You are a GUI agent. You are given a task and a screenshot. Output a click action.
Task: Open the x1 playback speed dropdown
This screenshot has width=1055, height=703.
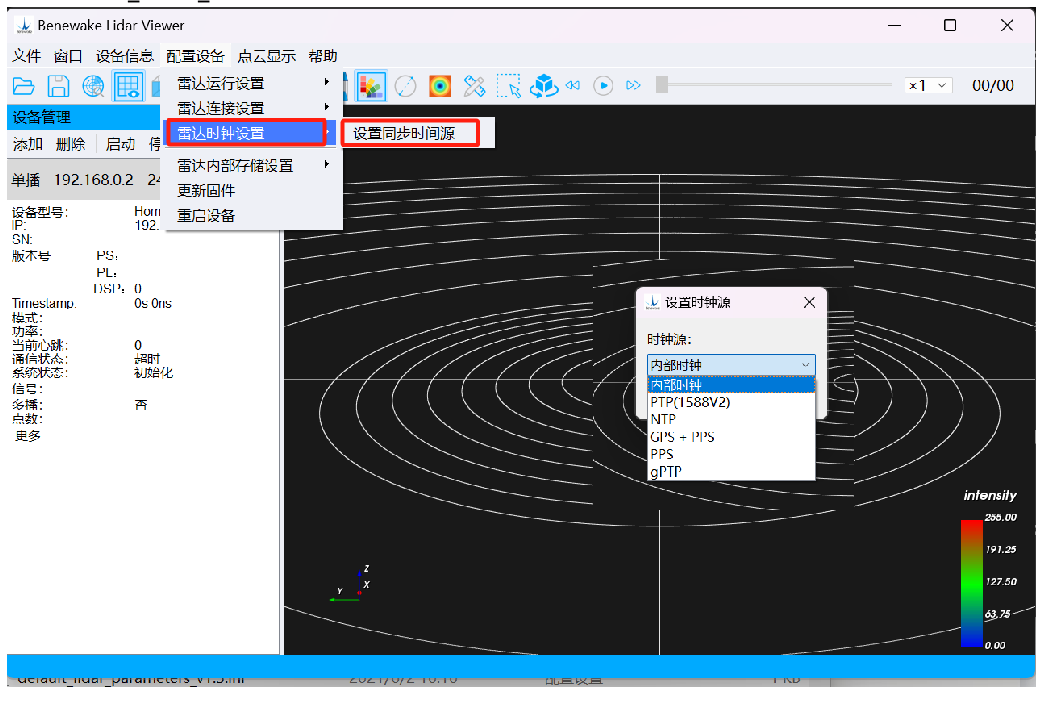click(928, 85)
